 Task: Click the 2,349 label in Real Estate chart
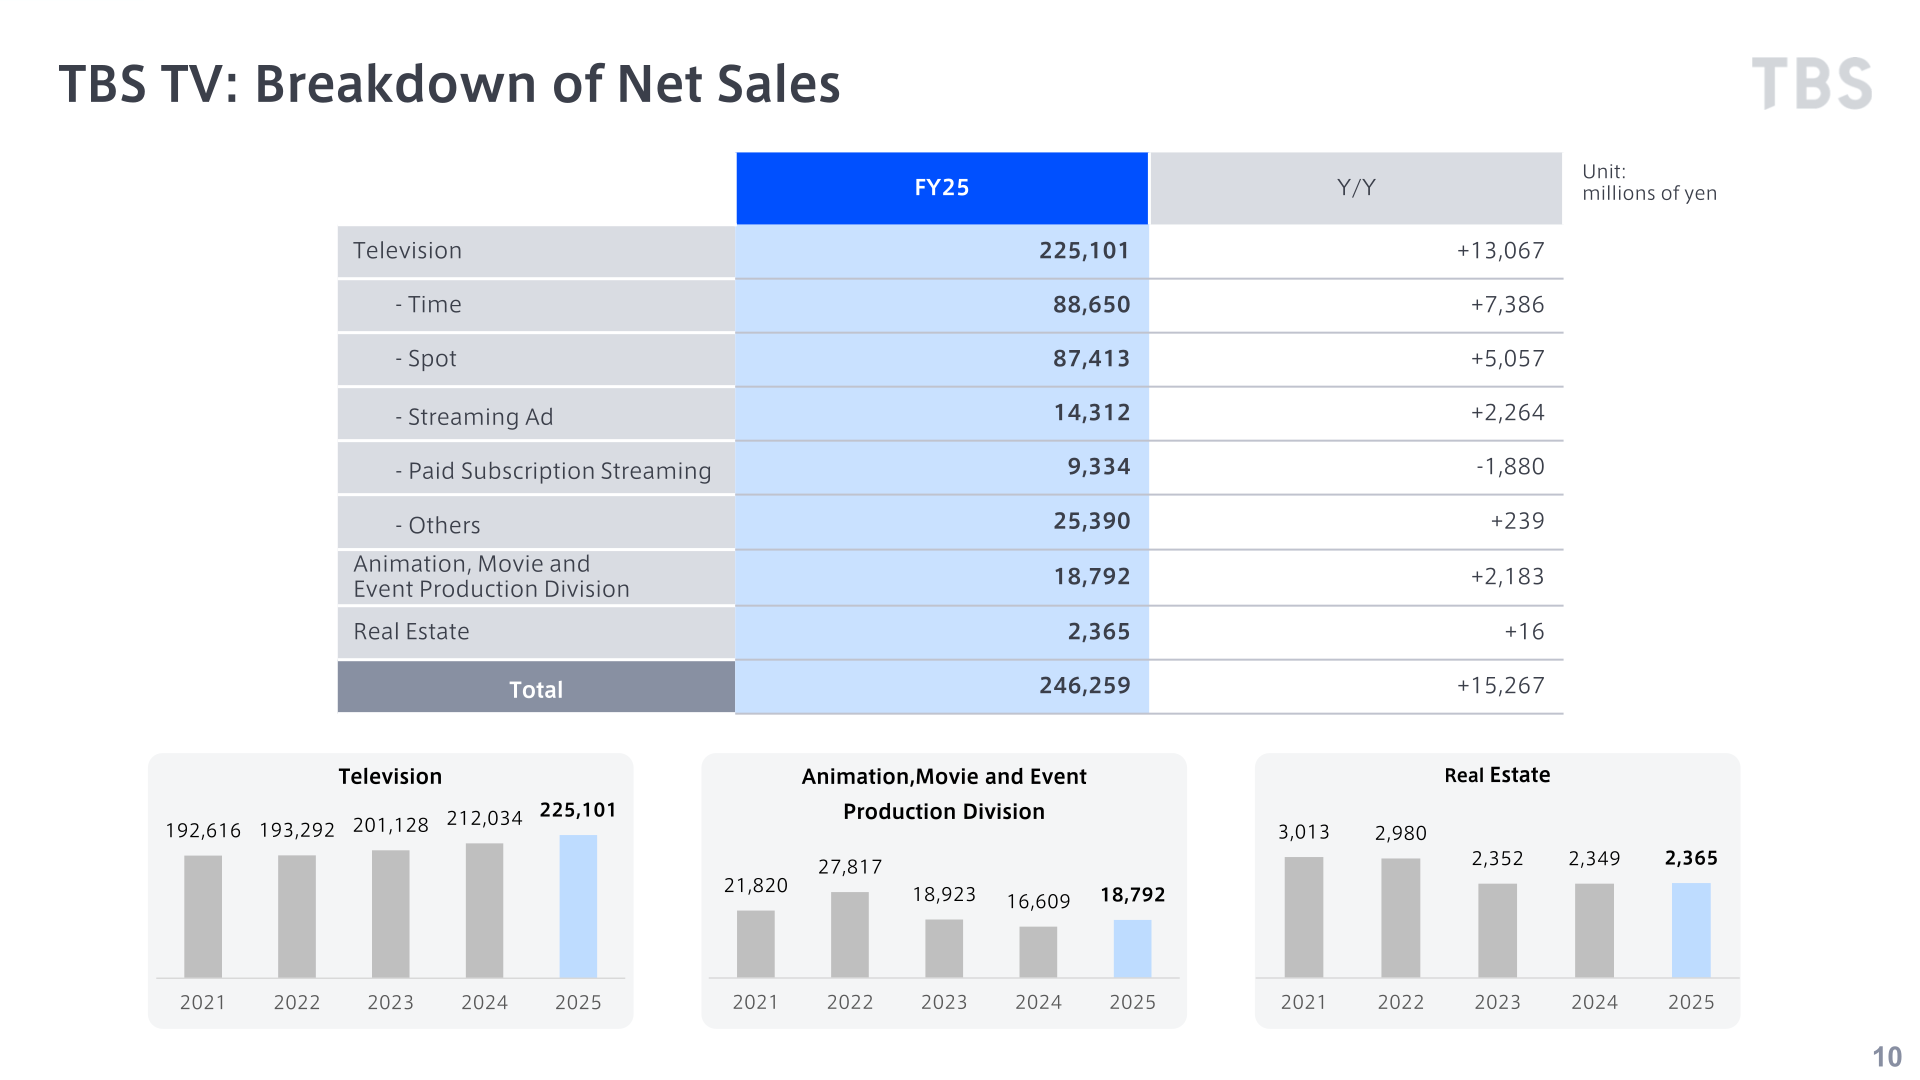tap(1594, 859)
